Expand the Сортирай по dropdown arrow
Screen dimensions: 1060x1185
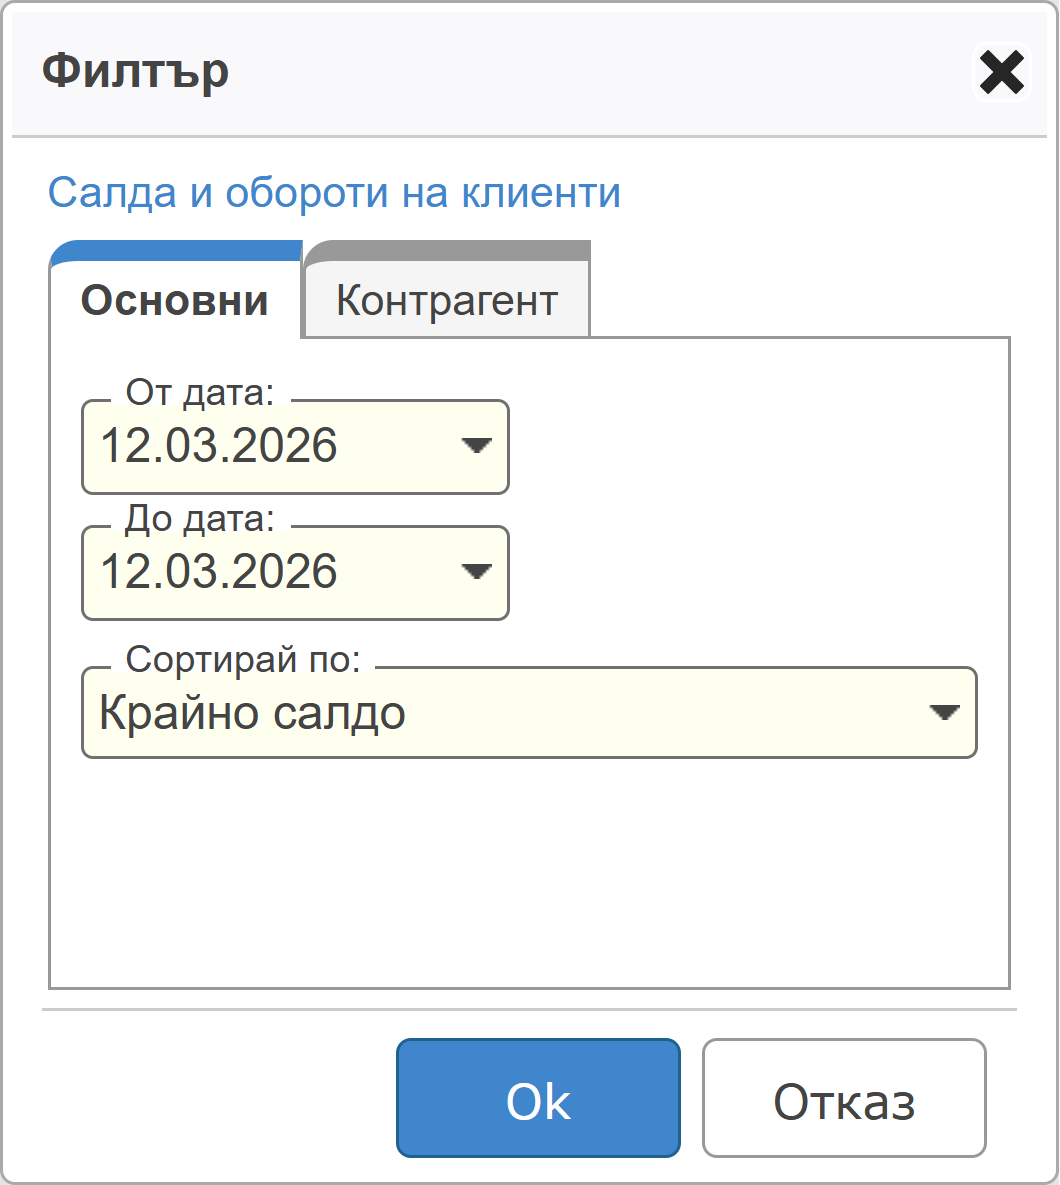[944, 713]
